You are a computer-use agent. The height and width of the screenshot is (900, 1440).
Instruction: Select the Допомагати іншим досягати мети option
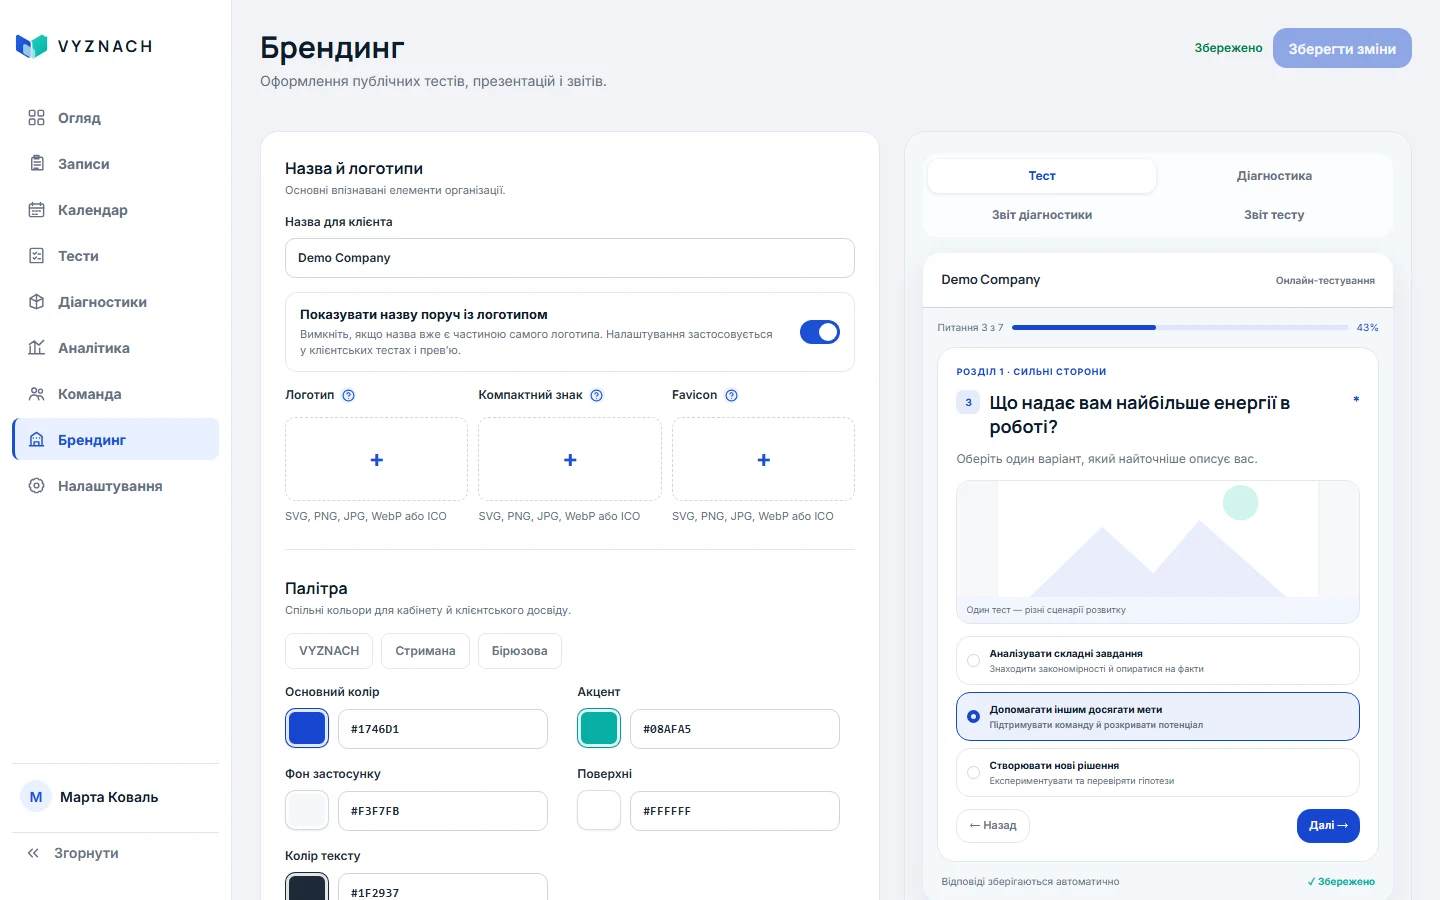pyautogui.click(x=1158, y=717)
